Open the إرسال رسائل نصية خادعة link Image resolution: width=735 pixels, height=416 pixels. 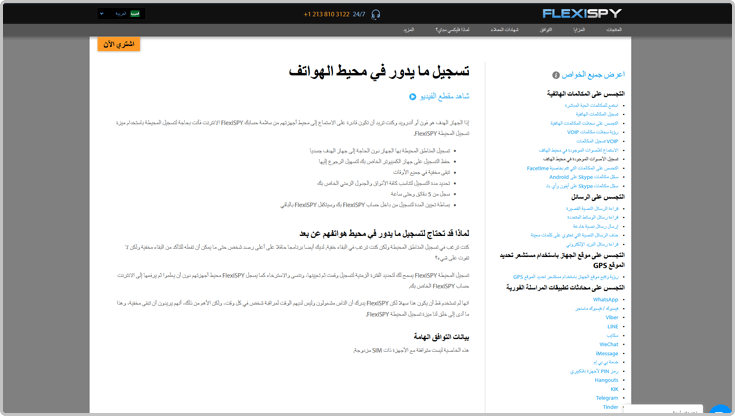(x=596, y=227)
